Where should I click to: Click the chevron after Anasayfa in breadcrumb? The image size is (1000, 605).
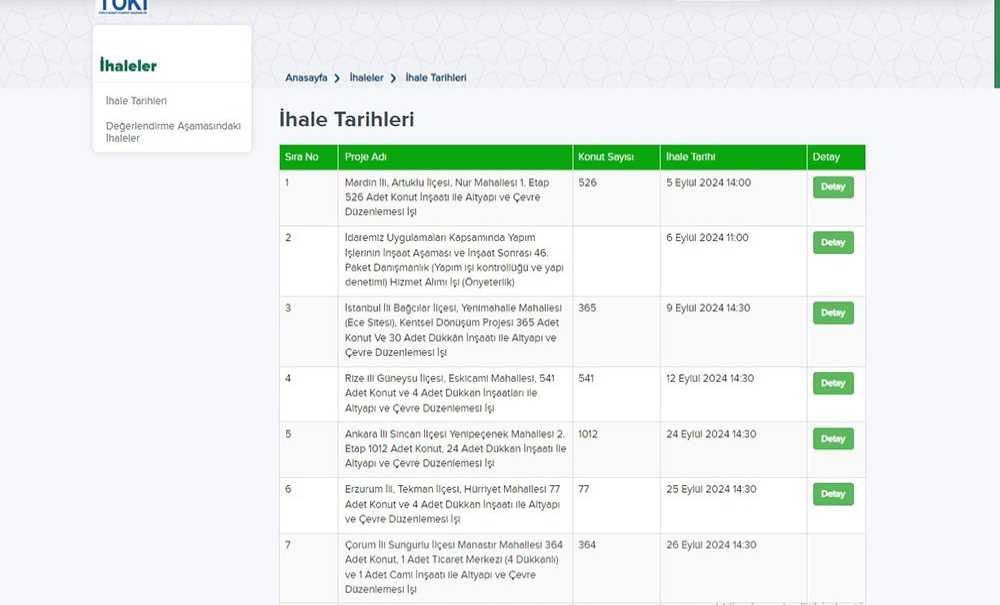coord(338,78)
